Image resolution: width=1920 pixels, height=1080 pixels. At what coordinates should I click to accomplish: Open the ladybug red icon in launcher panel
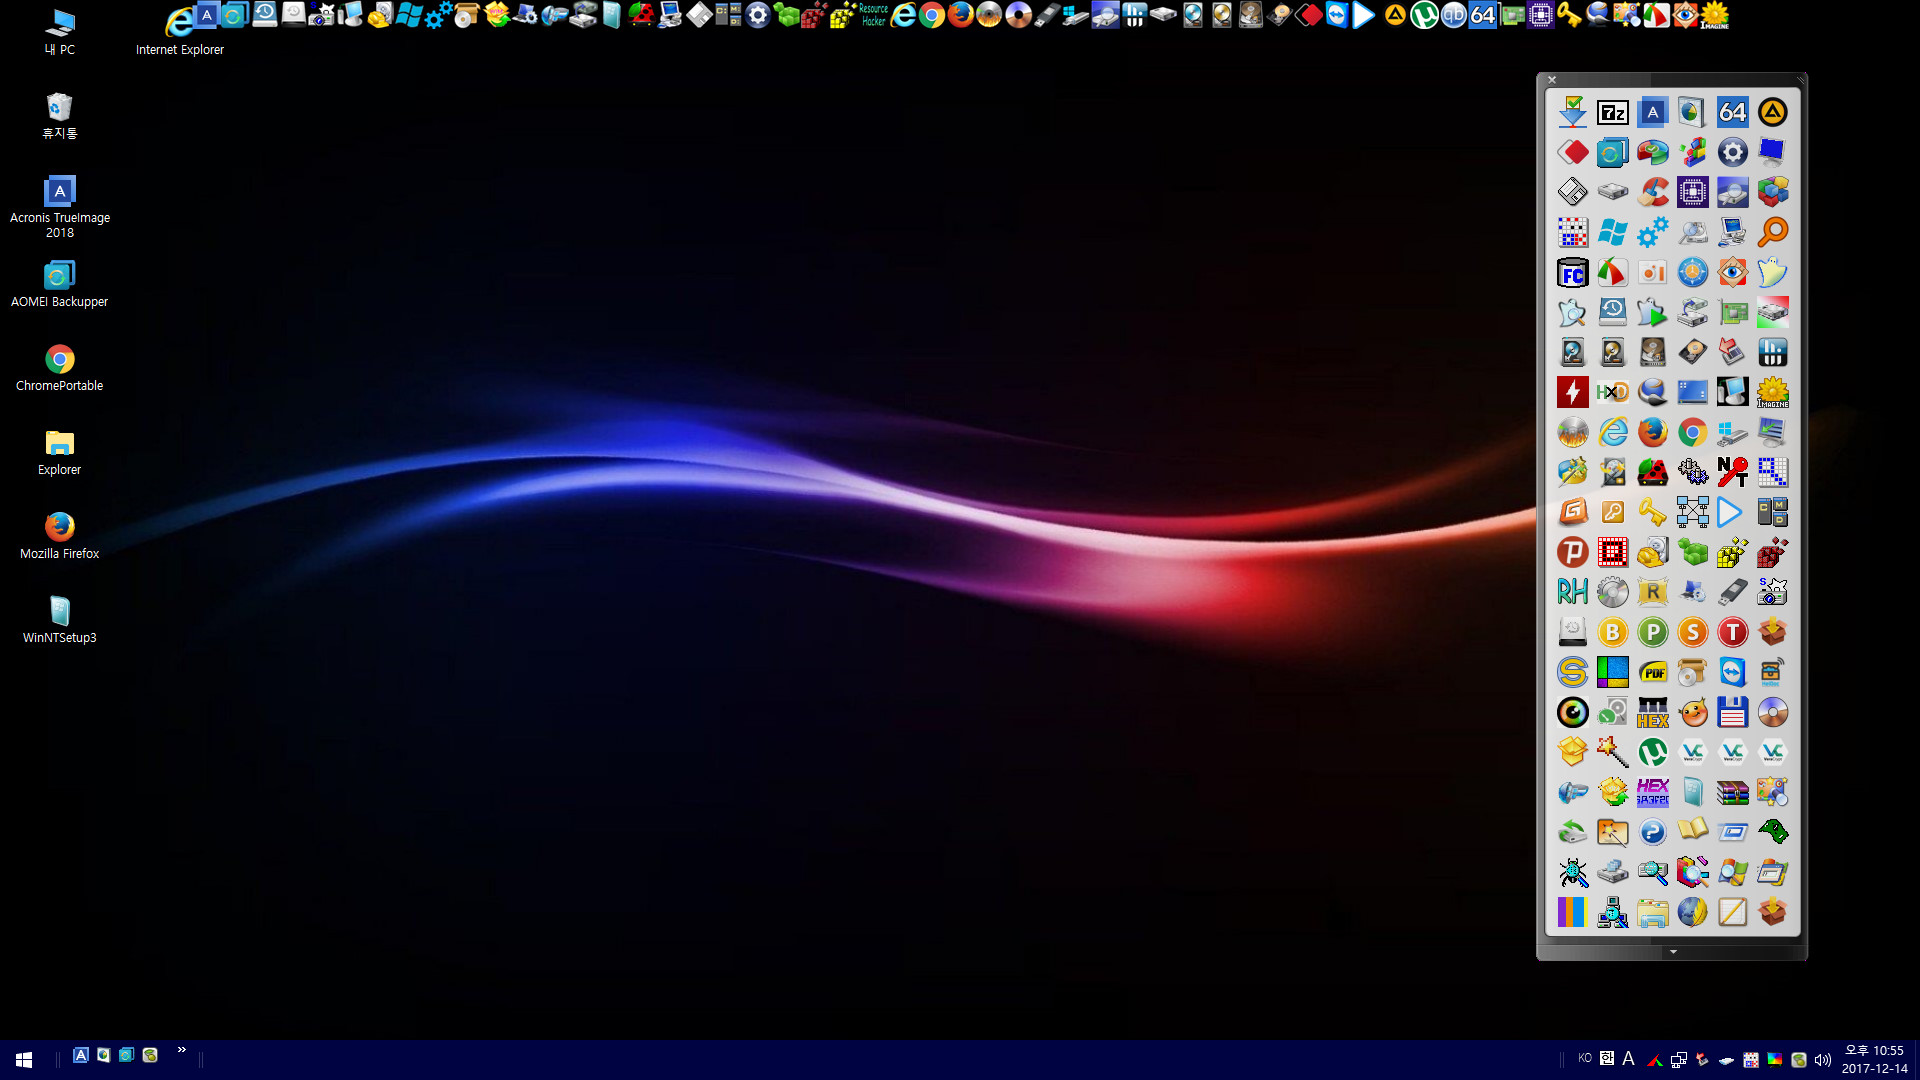[1653, 472]
